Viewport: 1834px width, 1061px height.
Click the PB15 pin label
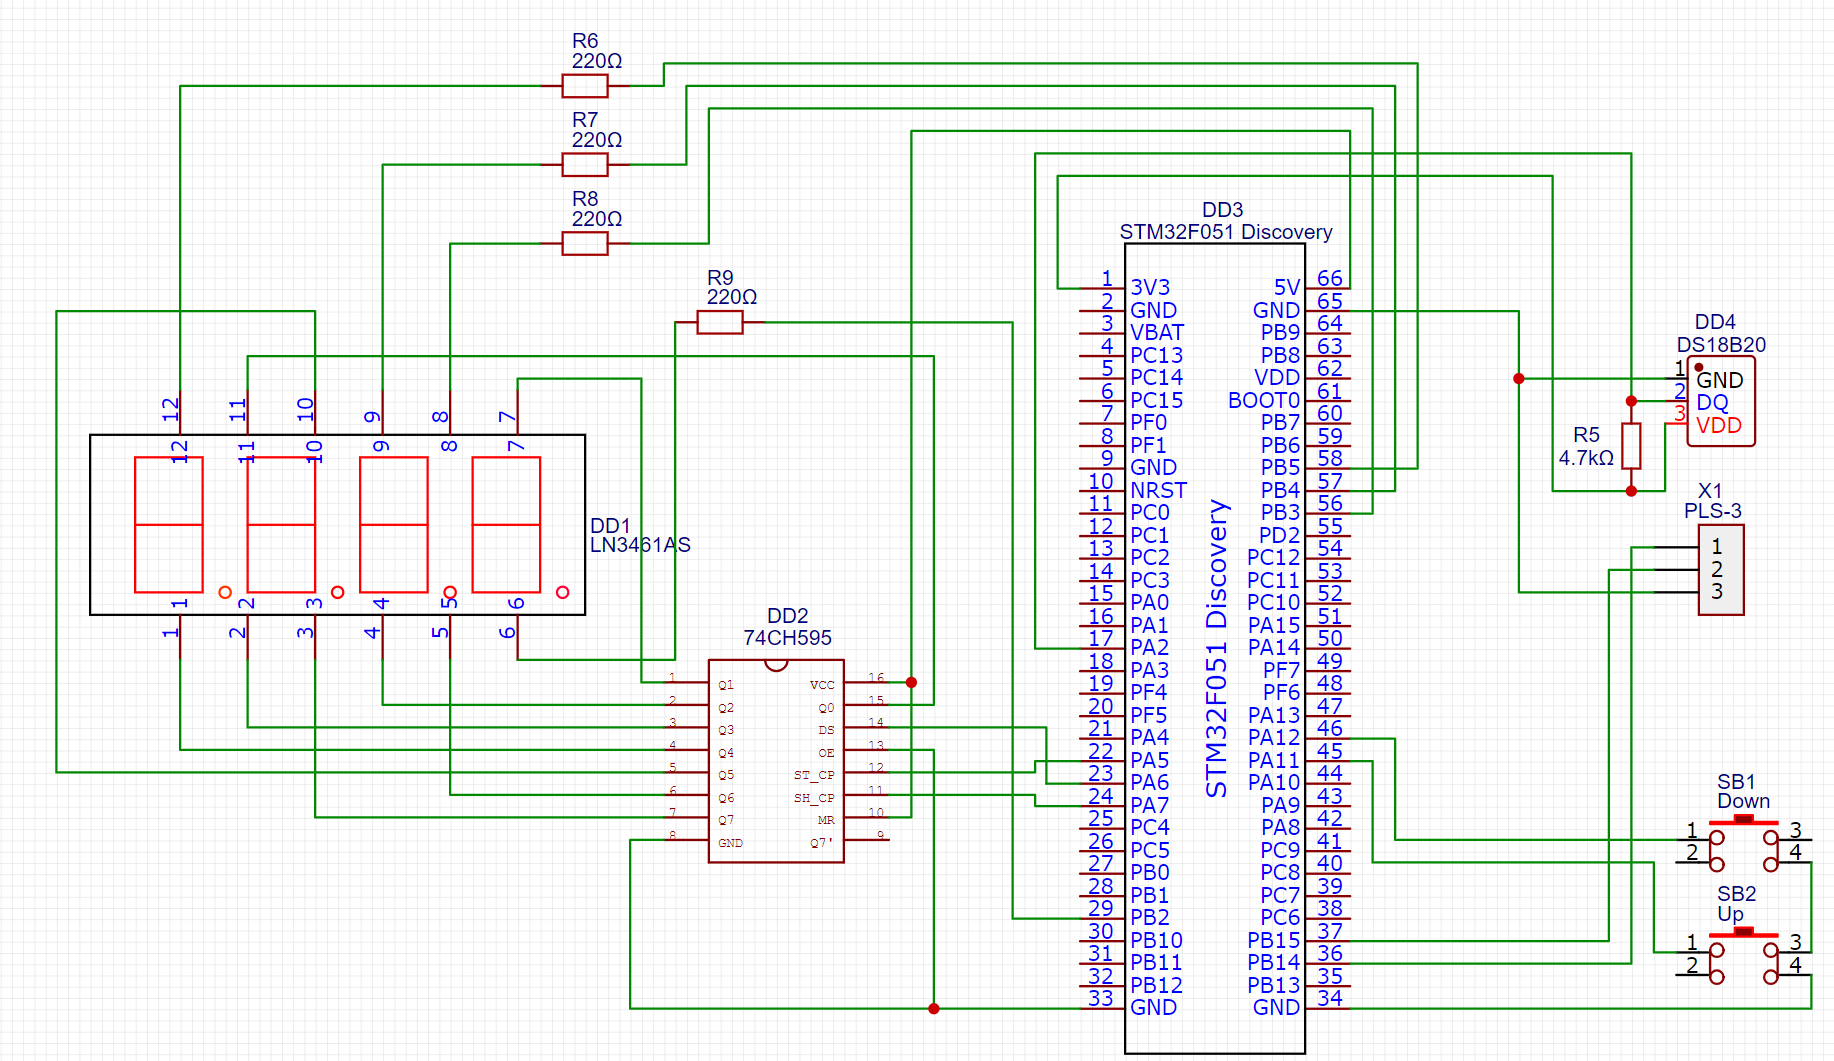click(x=1274, y=940)
